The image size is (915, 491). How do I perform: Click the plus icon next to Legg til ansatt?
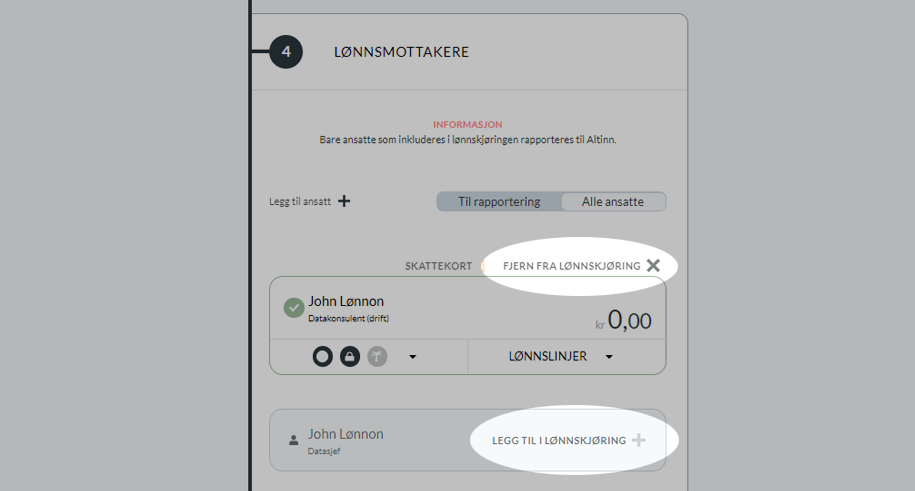click(x=344, y=201)
